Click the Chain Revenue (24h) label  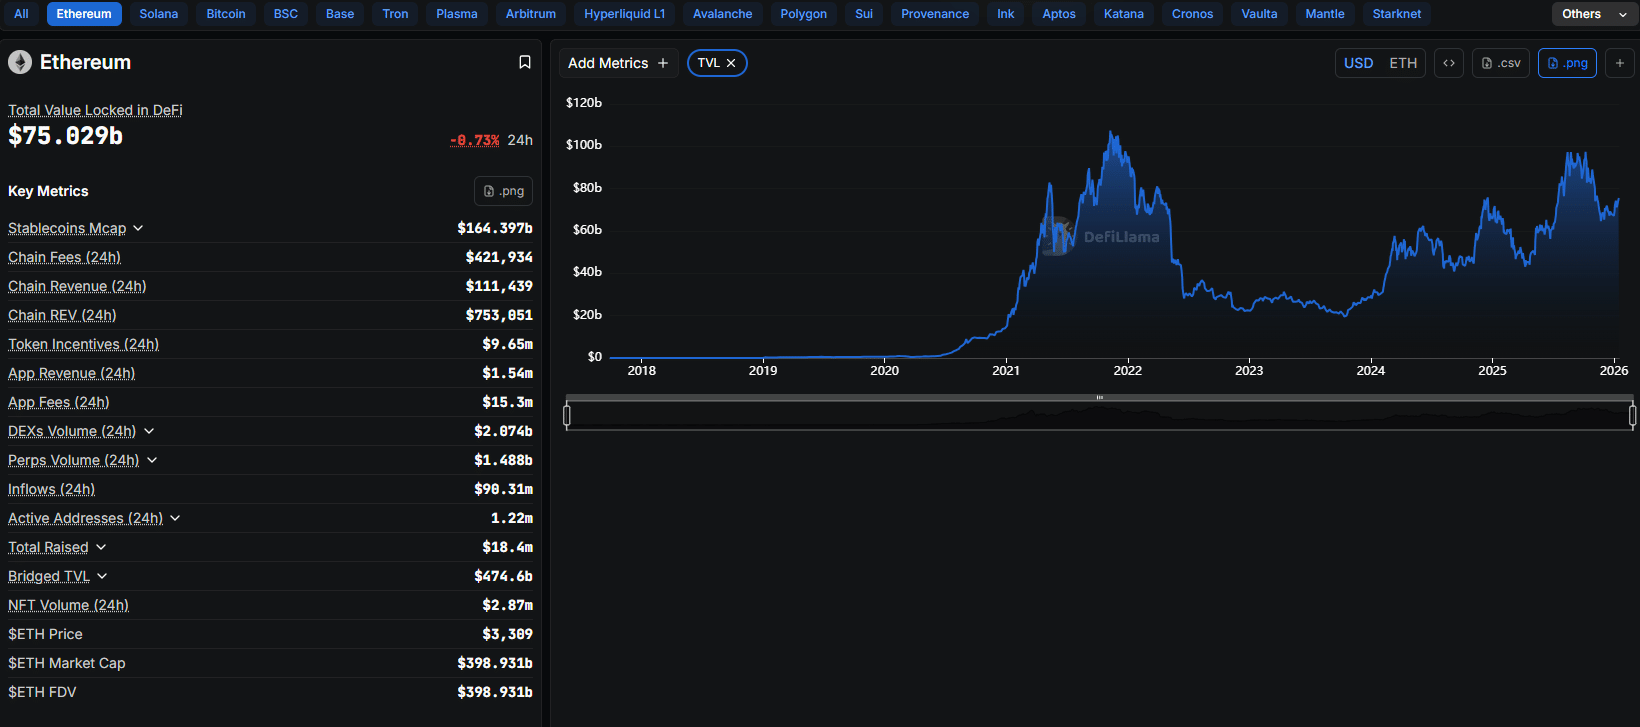77,286
